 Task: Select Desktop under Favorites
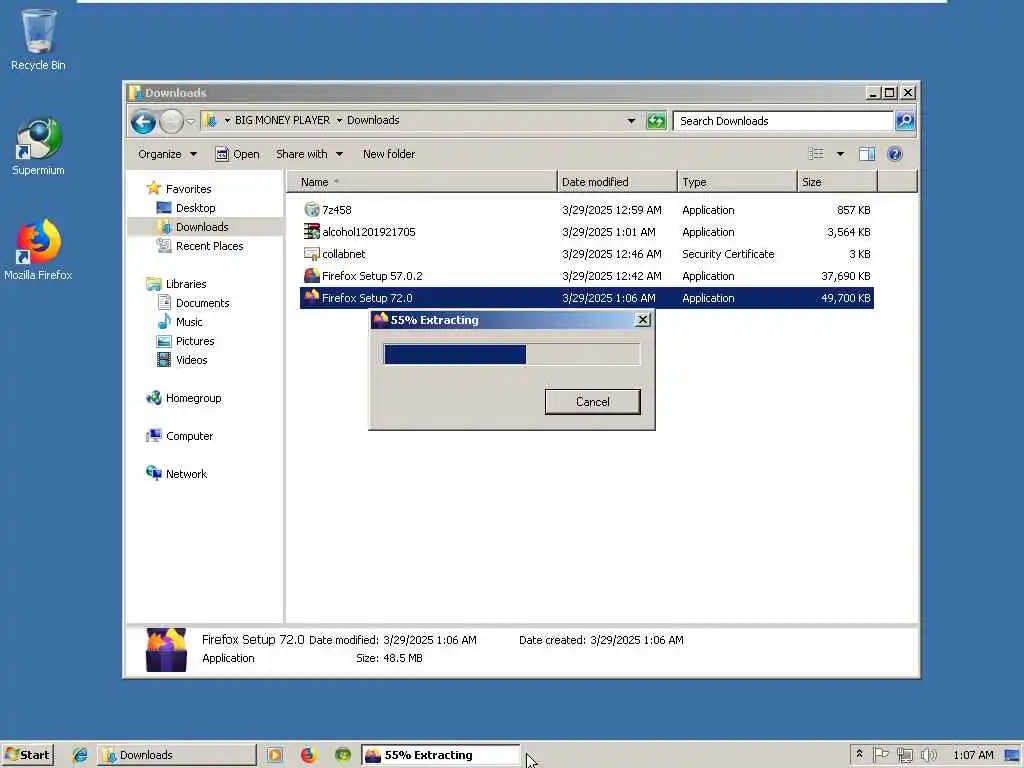195,208
